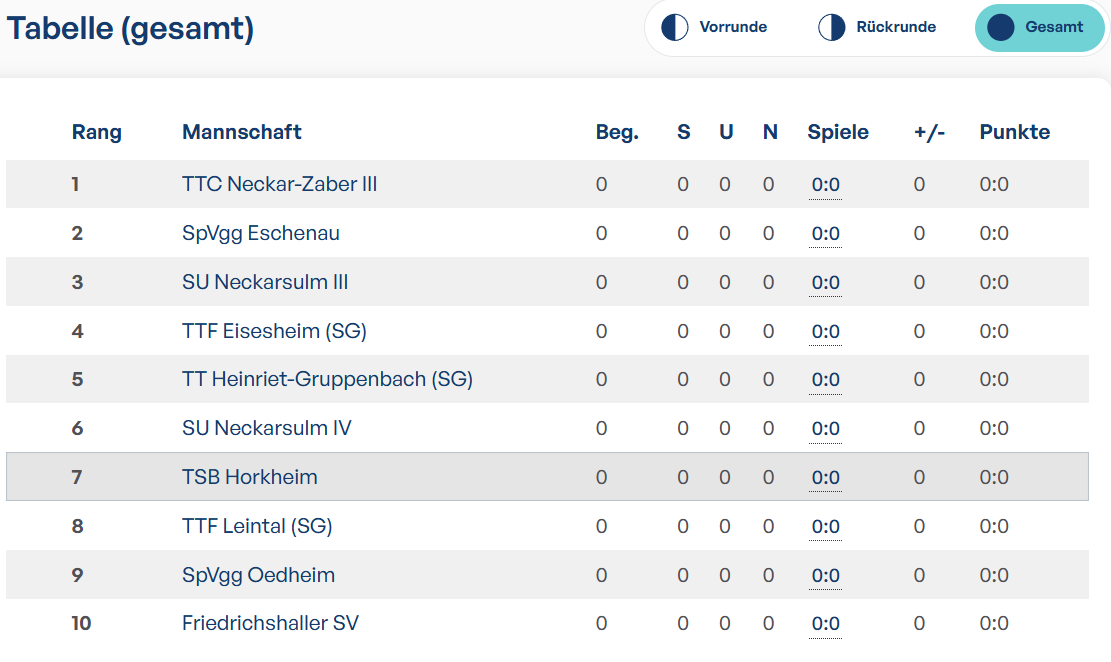This screenshot has height=662, width=1111.
Task: Open team SU Neckarsulm IV
Action: [x=266, y=428]
